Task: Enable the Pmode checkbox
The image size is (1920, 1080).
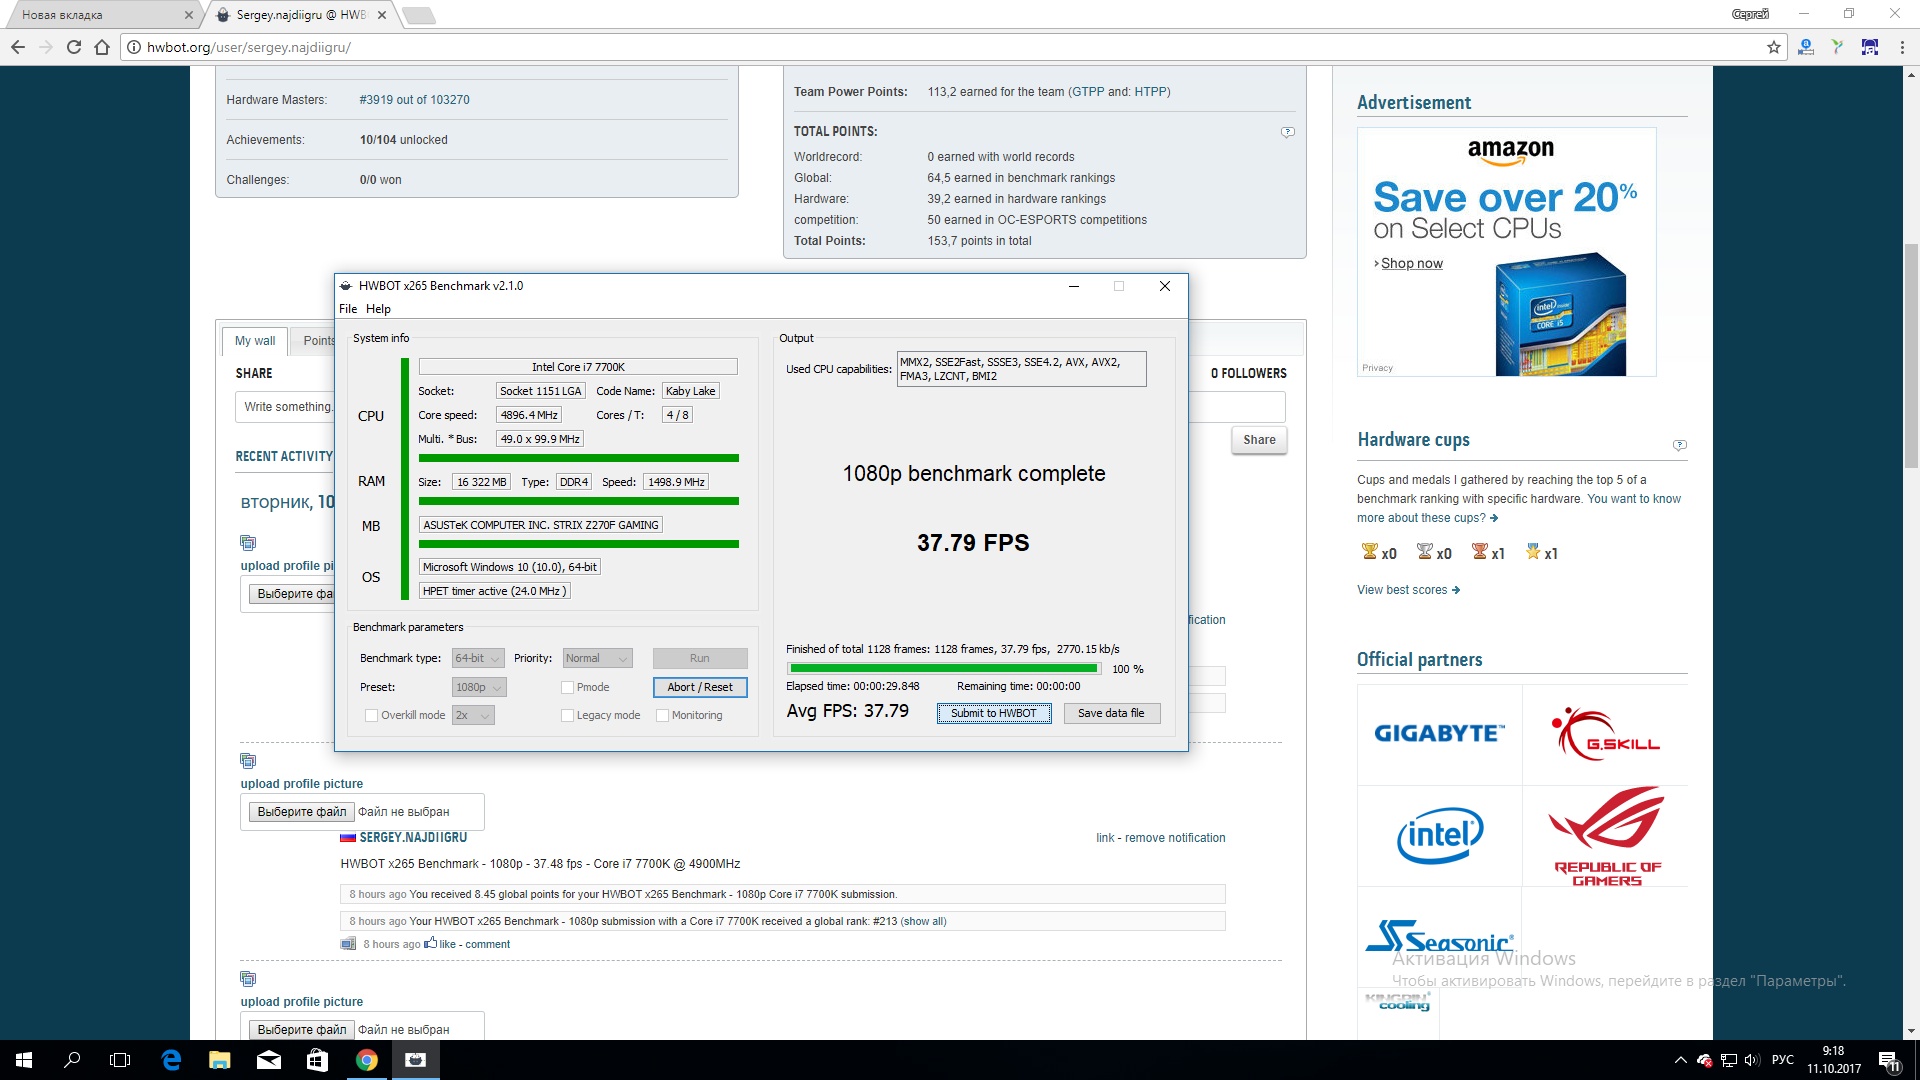Action: [567, 687]
